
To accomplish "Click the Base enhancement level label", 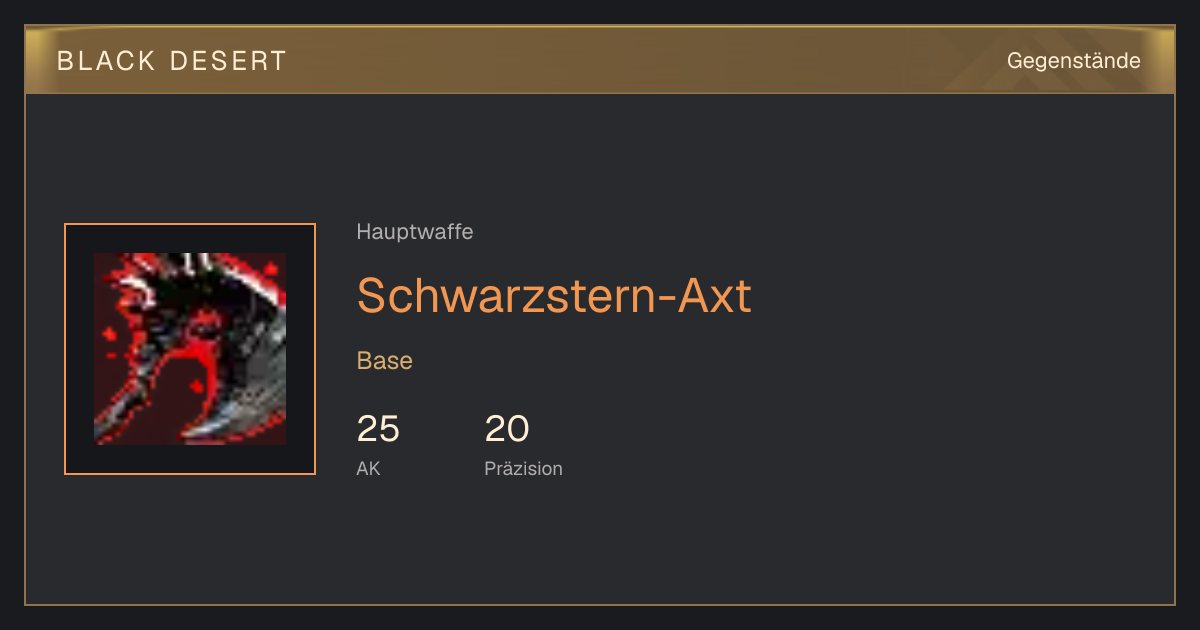I will (385, 361).
